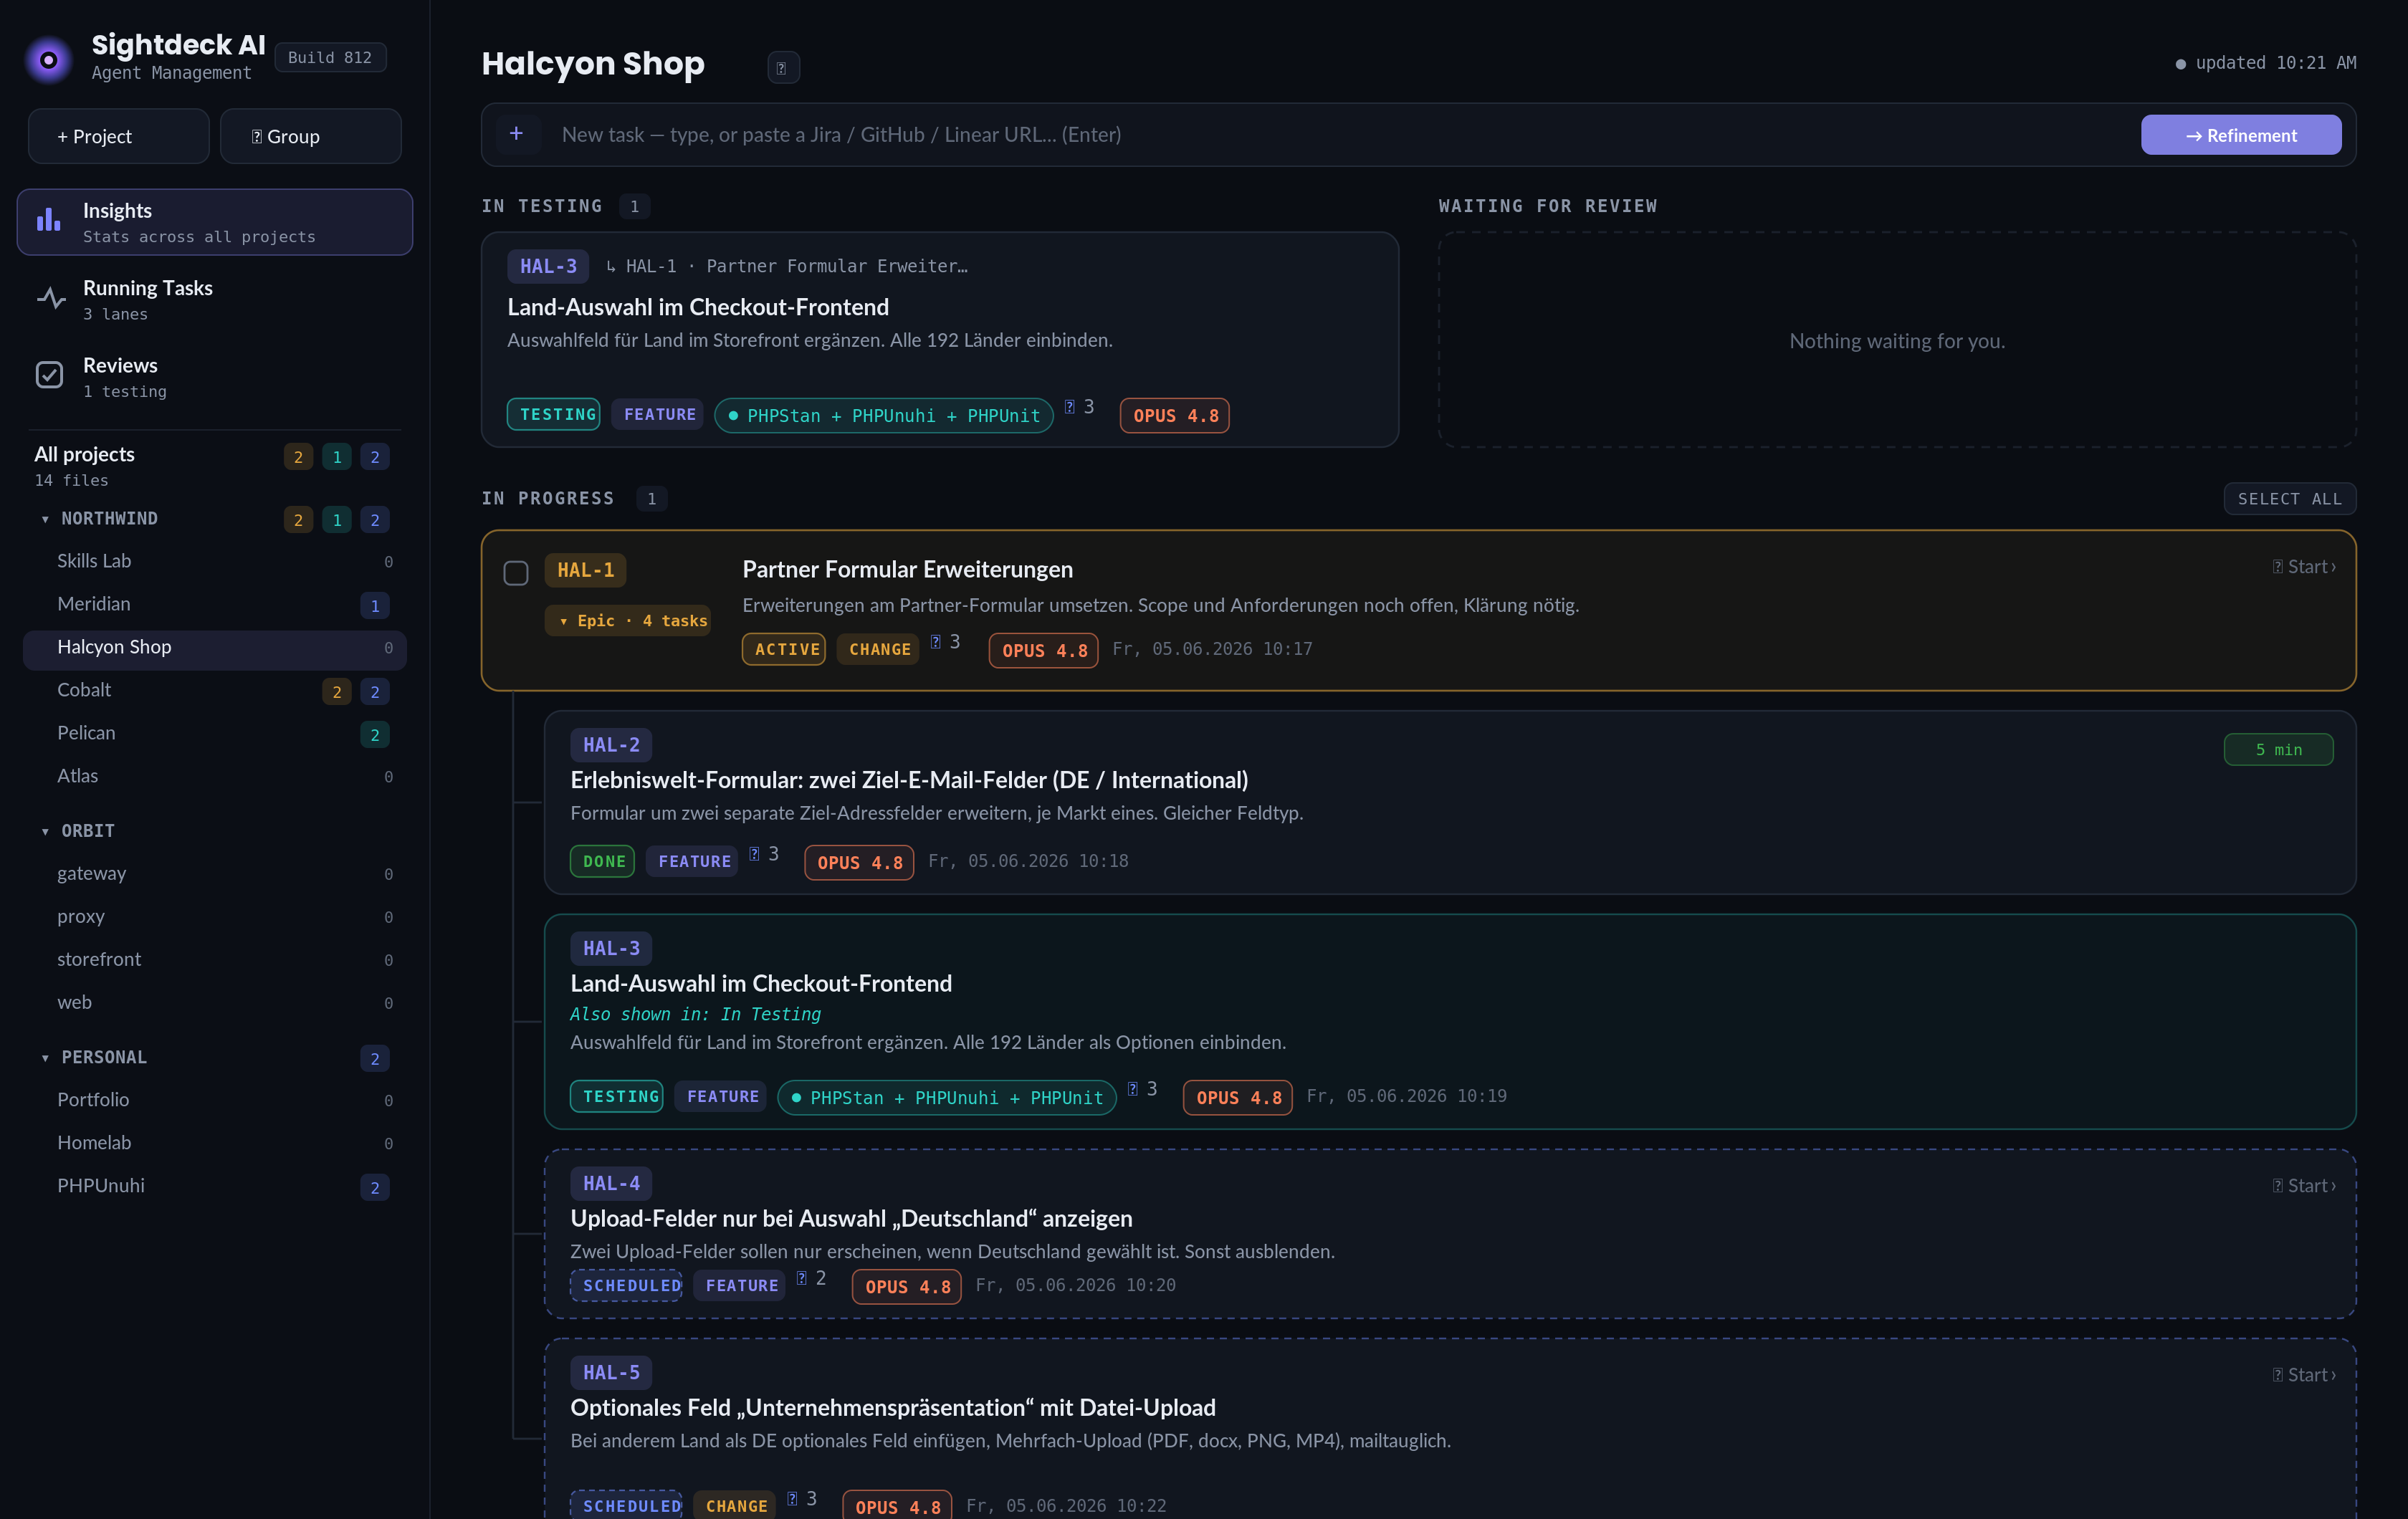Click the OPUS 4.8 tag on HAL-1
Viewport: 2408px width, 1519px height.
1044,651
